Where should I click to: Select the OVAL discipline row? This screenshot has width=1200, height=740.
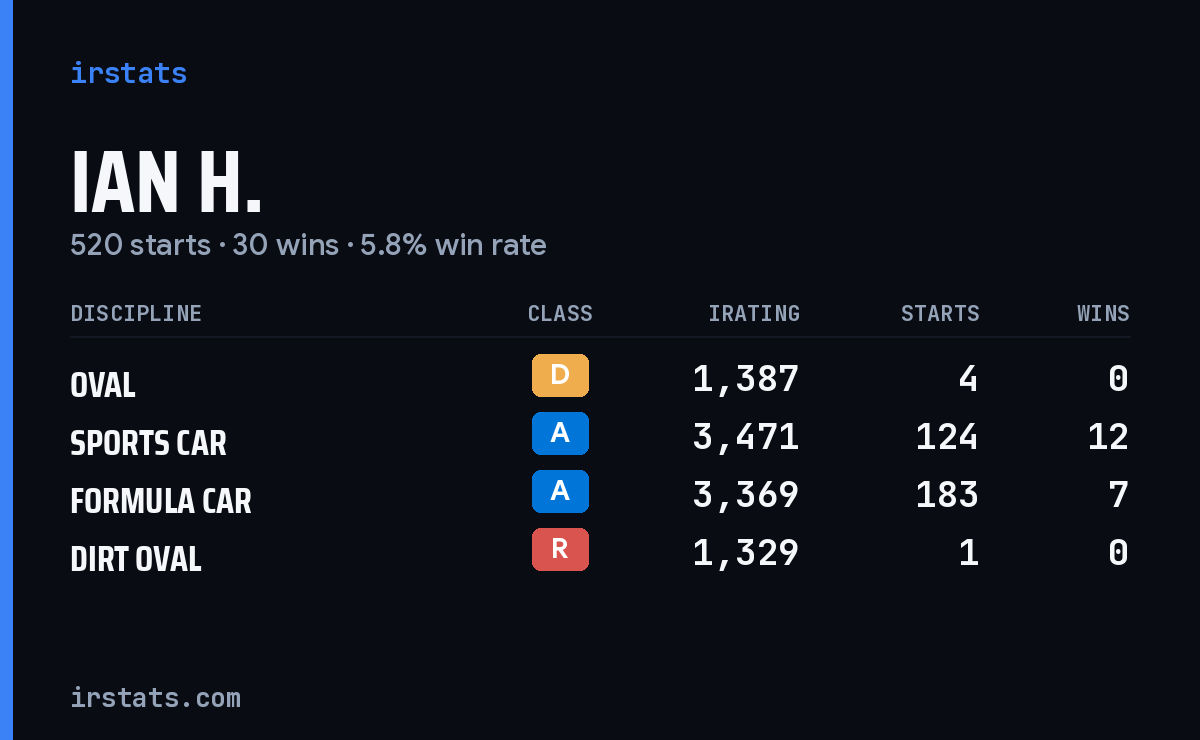coord(600,379)
